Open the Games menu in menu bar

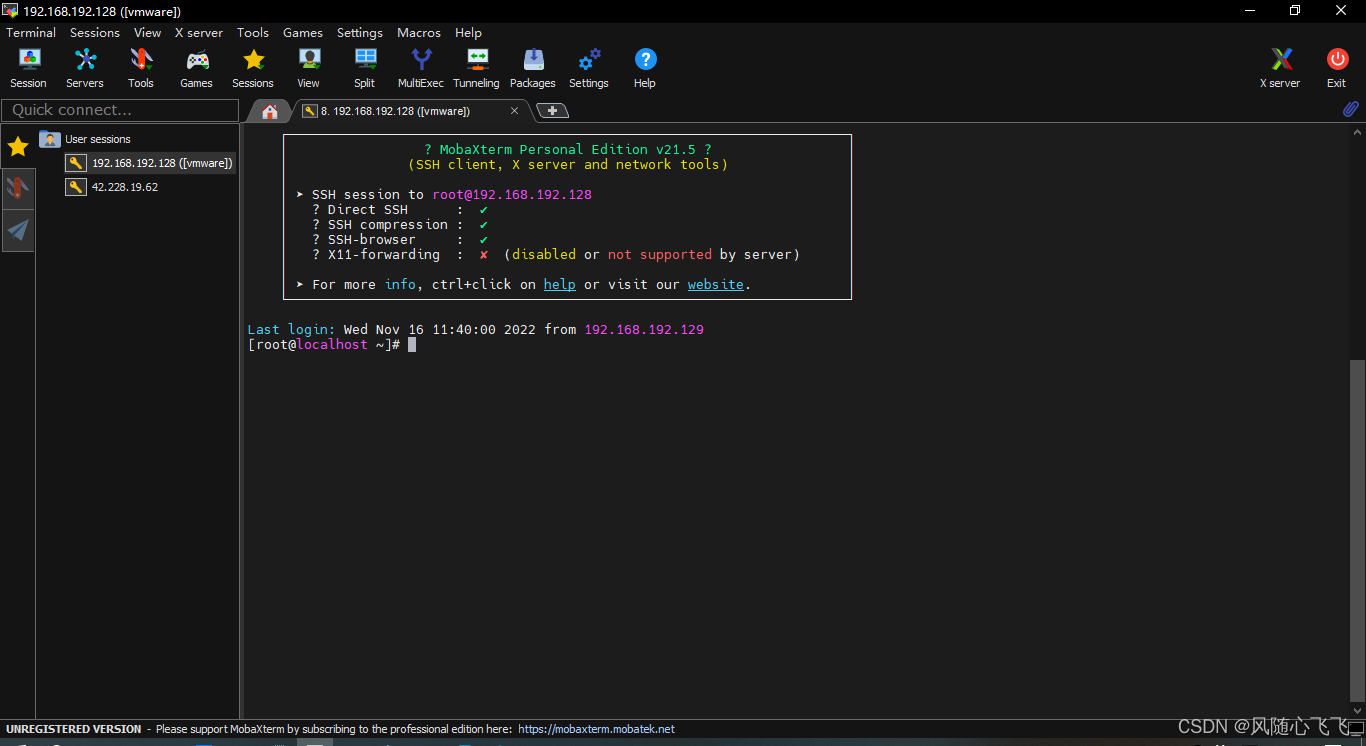pyautogui.click(x=303, y=32)
